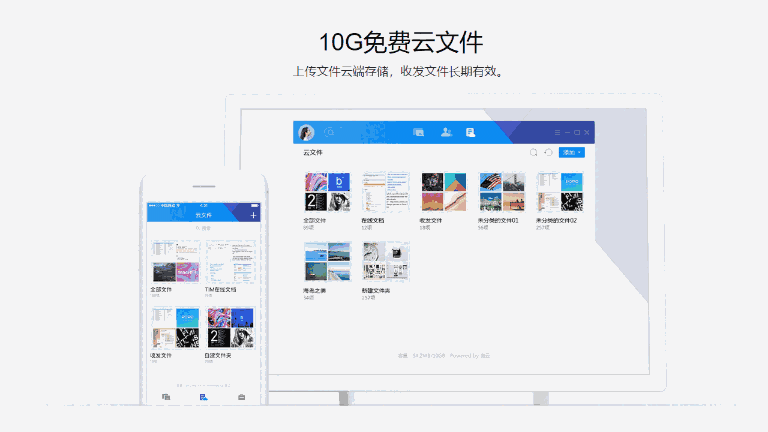Screen dimensions: 768x432
Task: Click the search magnifier in cloud files toolbar
Action: pos(533,152)
